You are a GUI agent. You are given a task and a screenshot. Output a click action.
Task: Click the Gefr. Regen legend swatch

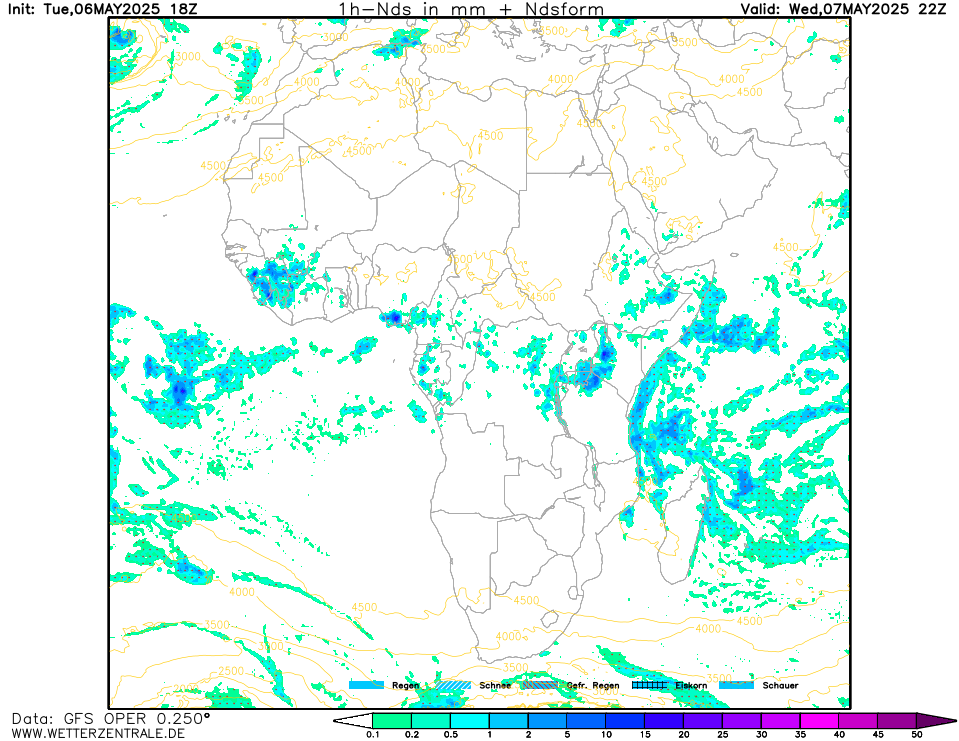(540, 685)
